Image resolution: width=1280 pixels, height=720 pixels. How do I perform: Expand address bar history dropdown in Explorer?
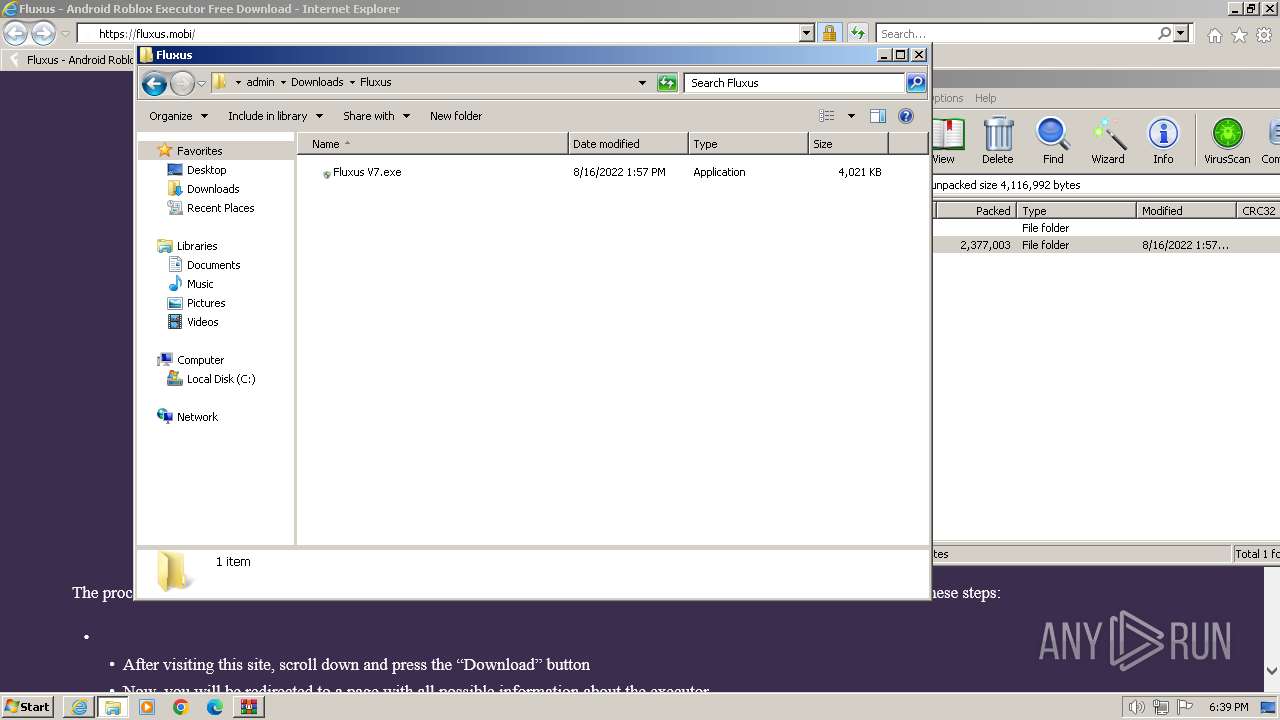[x=642, y=83]
